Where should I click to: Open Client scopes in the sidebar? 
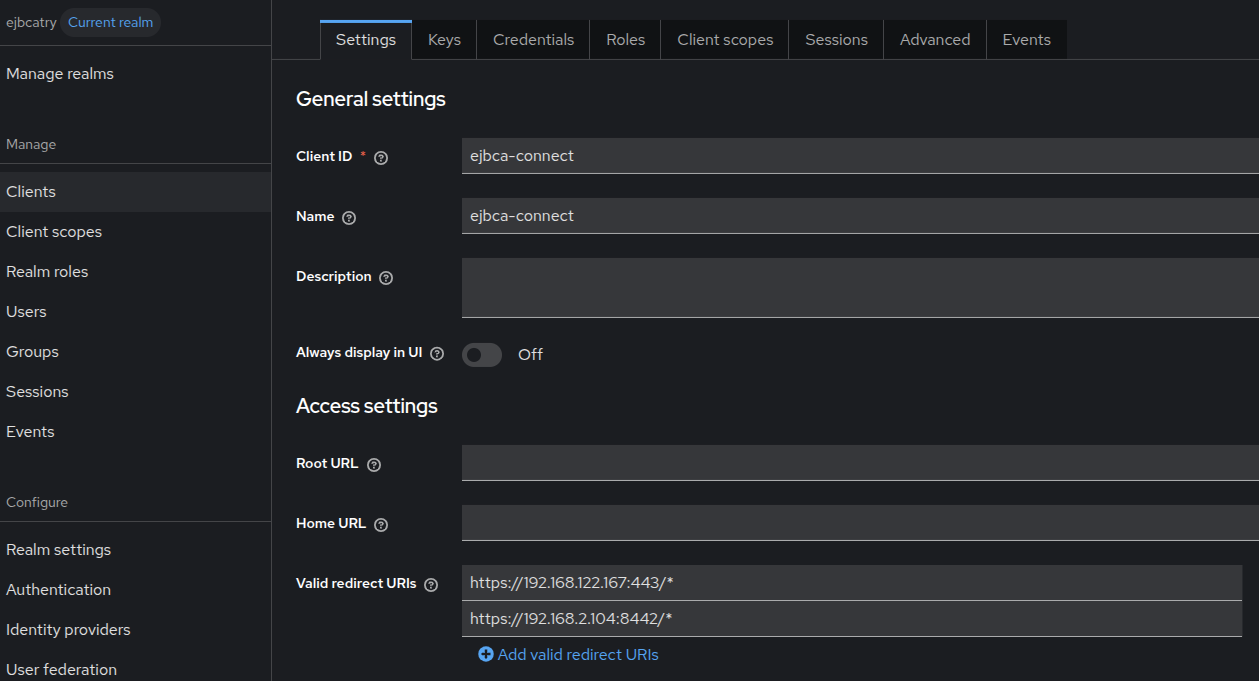point(135,232)
